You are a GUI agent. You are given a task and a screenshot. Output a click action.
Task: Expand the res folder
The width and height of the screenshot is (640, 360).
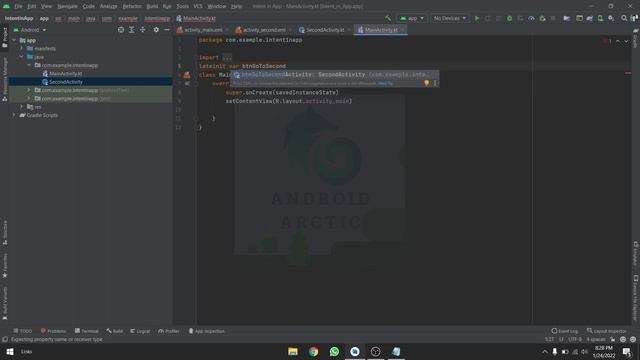pyautogui.click(x=22, y=107)
